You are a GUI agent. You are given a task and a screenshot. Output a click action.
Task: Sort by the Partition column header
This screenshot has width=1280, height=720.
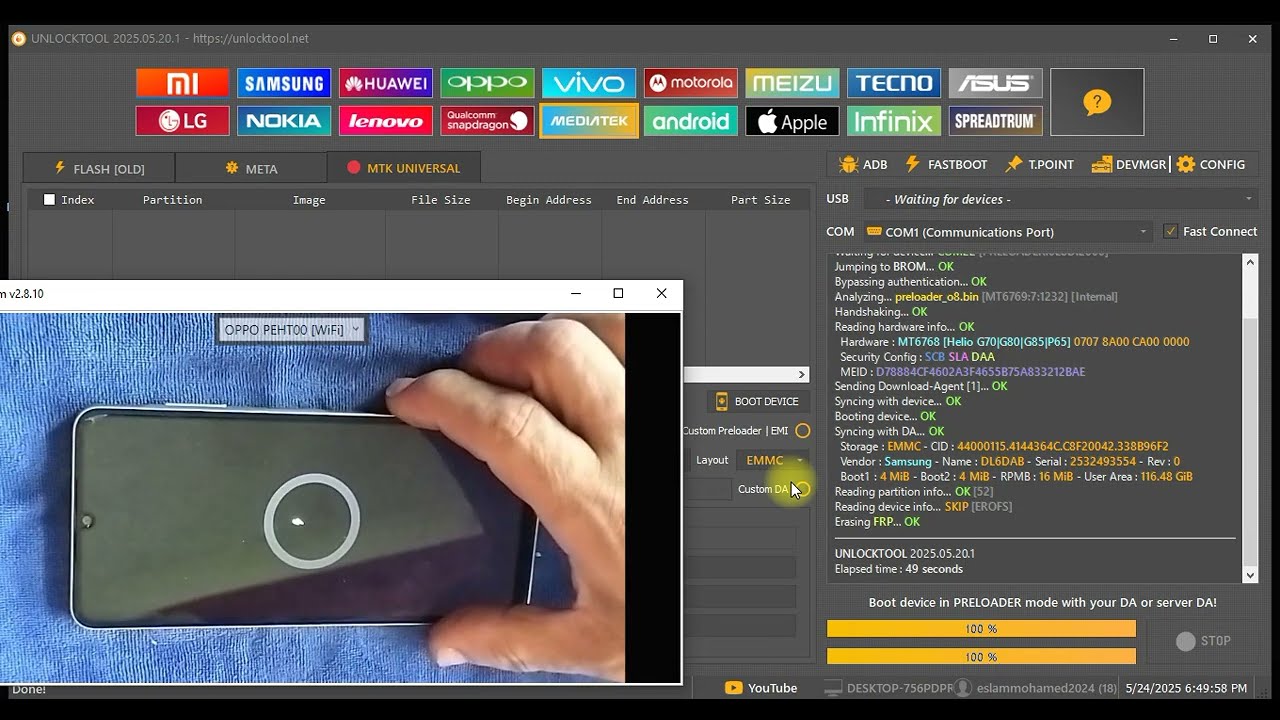click(172, 200)
